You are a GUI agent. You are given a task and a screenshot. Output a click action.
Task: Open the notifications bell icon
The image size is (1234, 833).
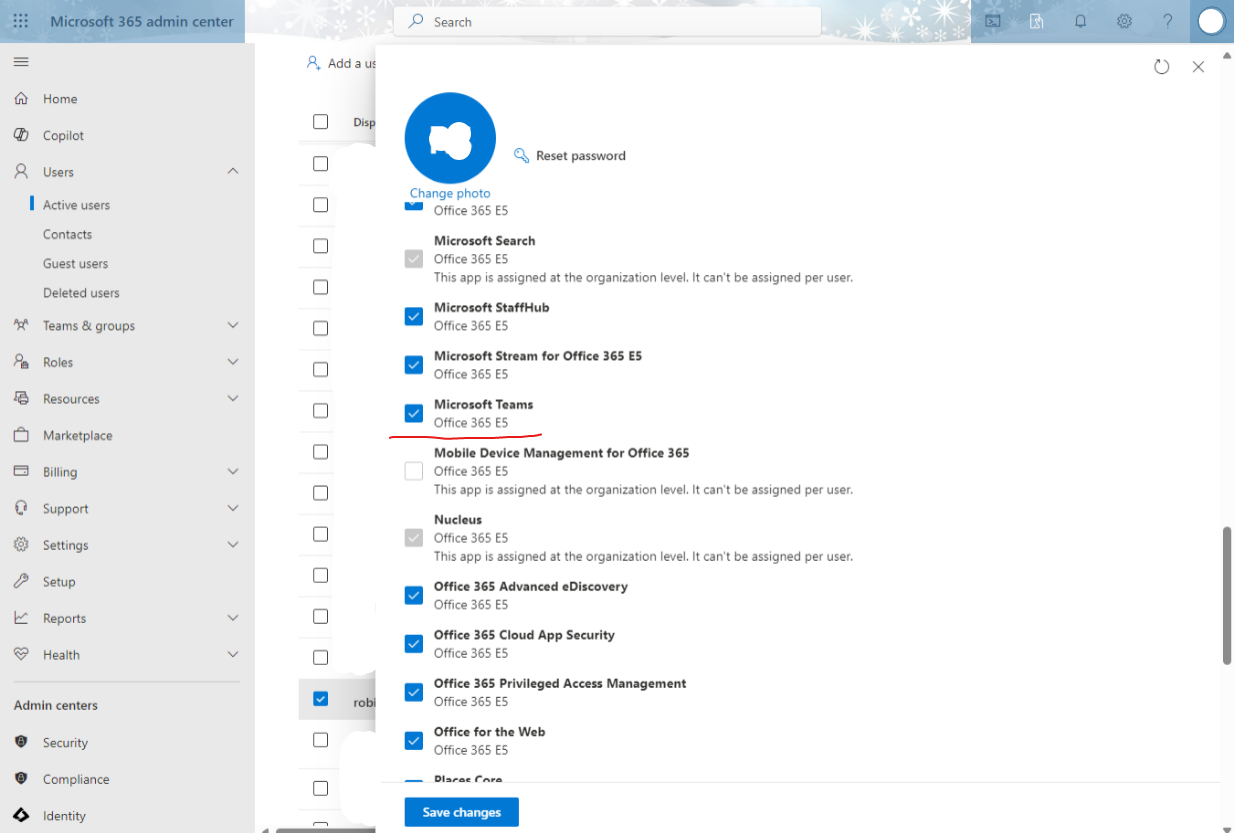(x=1080, y=21)
